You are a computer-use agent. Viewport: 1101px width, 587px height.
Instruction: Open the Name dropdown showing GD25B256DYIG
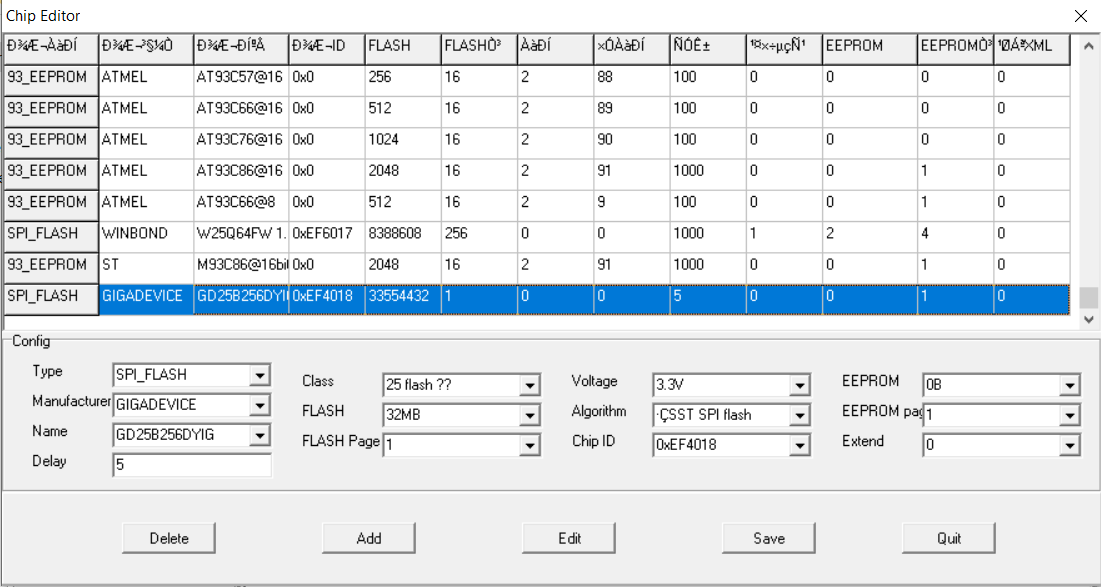pyautogui.click(x=260, y=435)
